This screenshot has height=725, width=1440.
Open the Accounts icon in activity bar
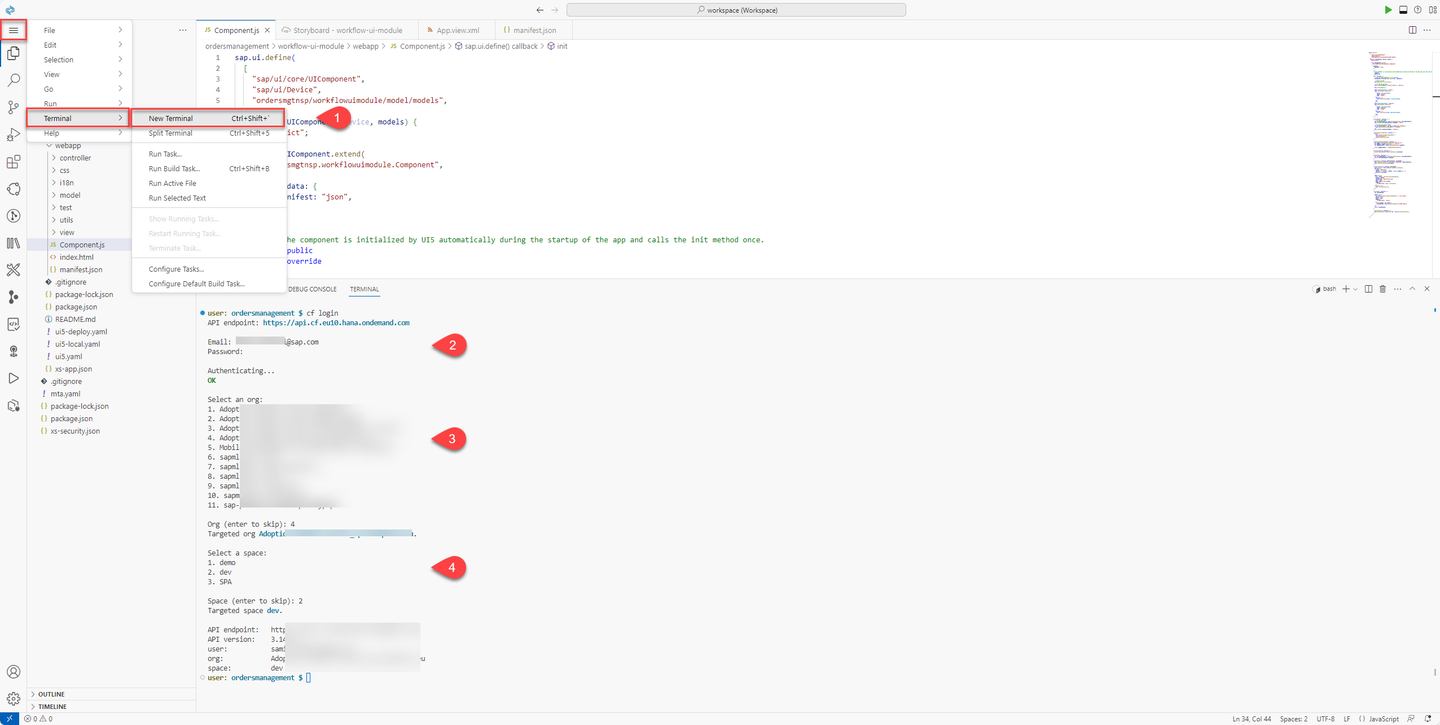(x=13, y=673)
